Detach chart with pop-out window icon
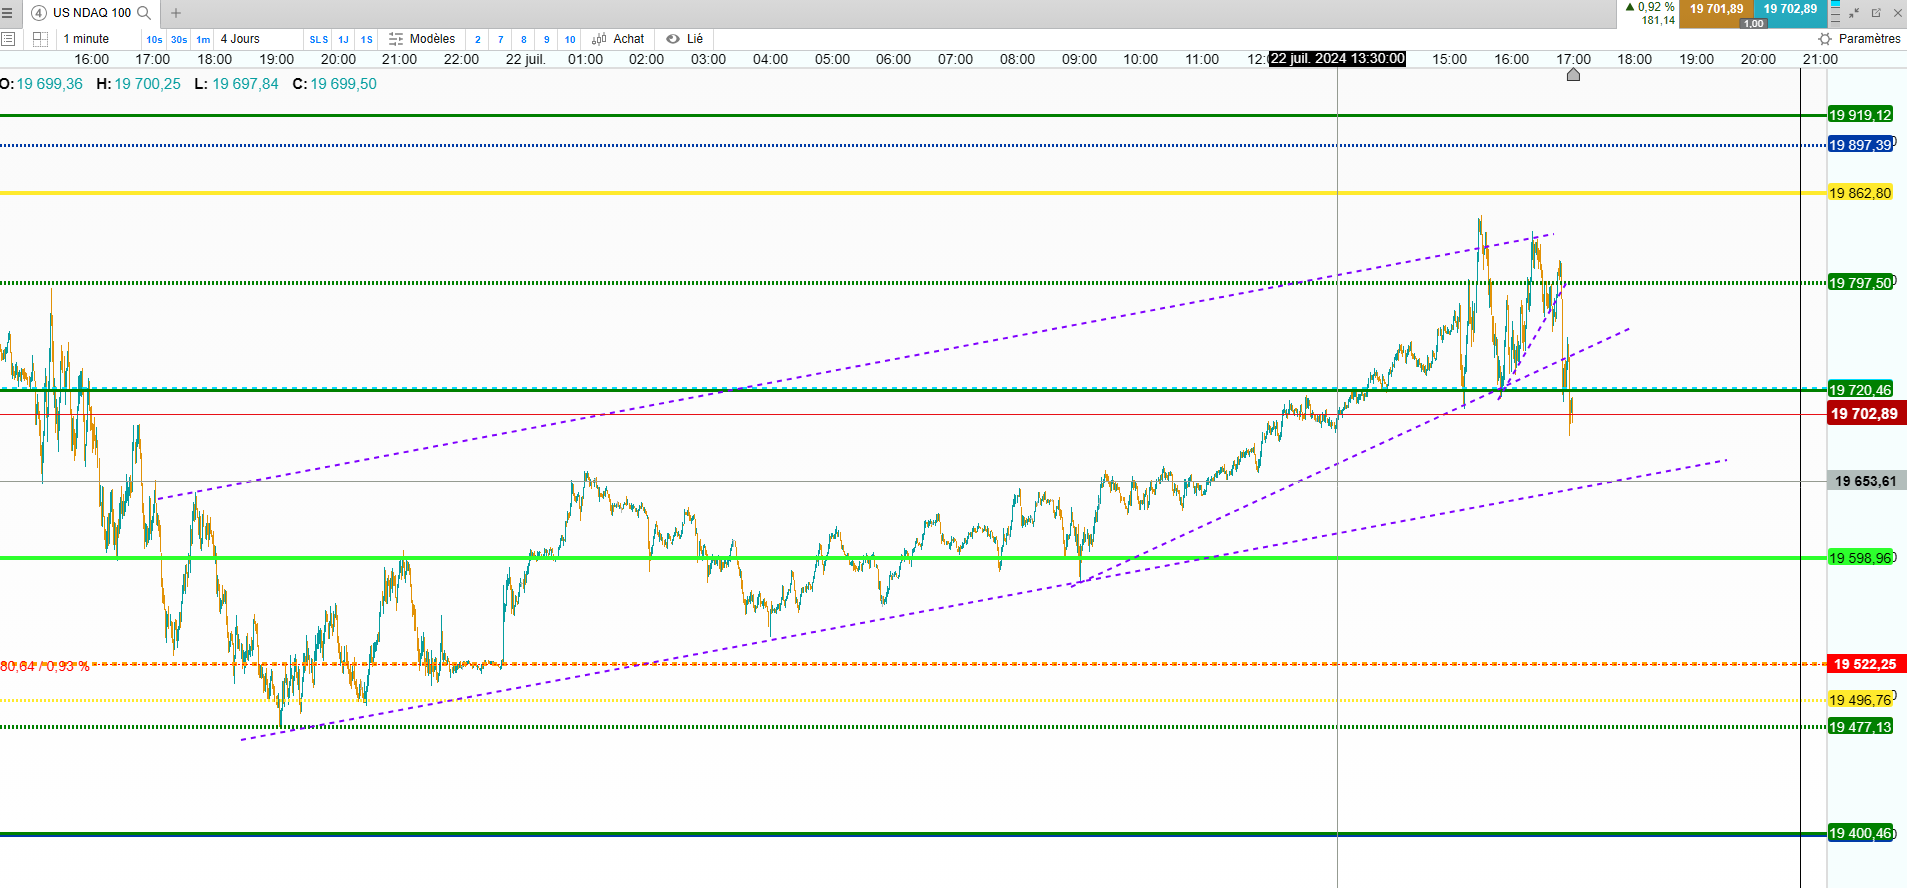Screen dimensions: 1907x888 tap(1876, 13)
